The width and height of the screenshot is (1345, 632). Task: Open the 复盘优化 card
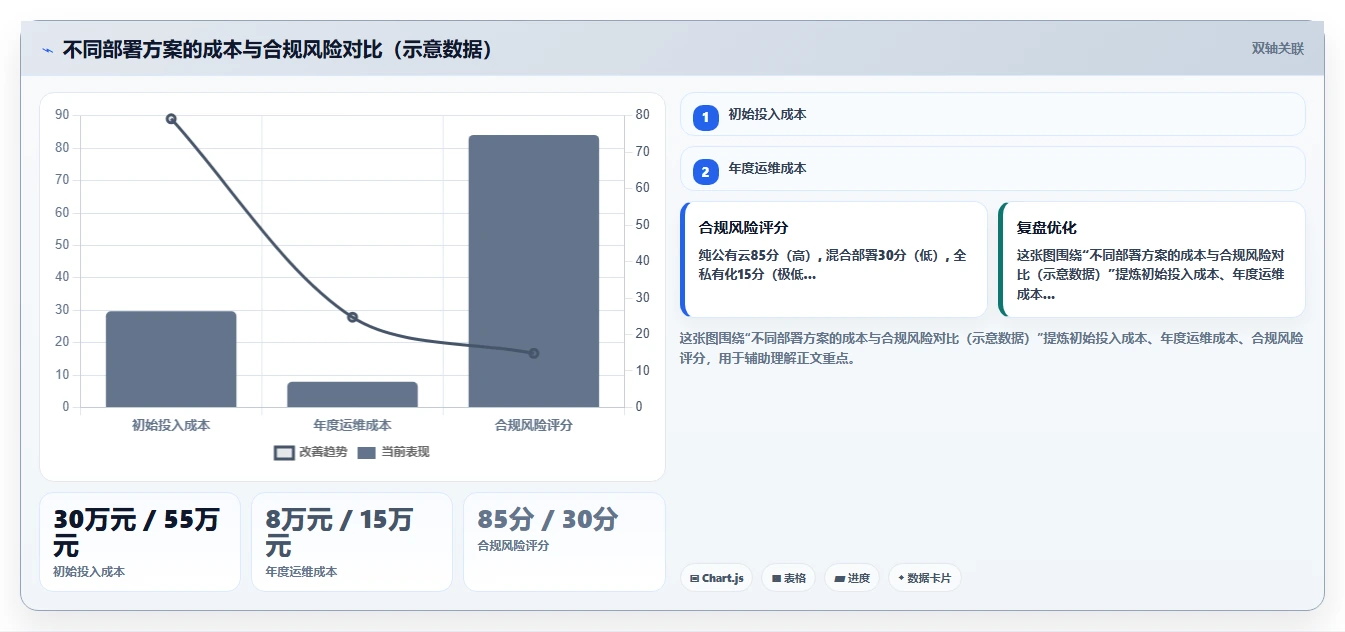1152,260
